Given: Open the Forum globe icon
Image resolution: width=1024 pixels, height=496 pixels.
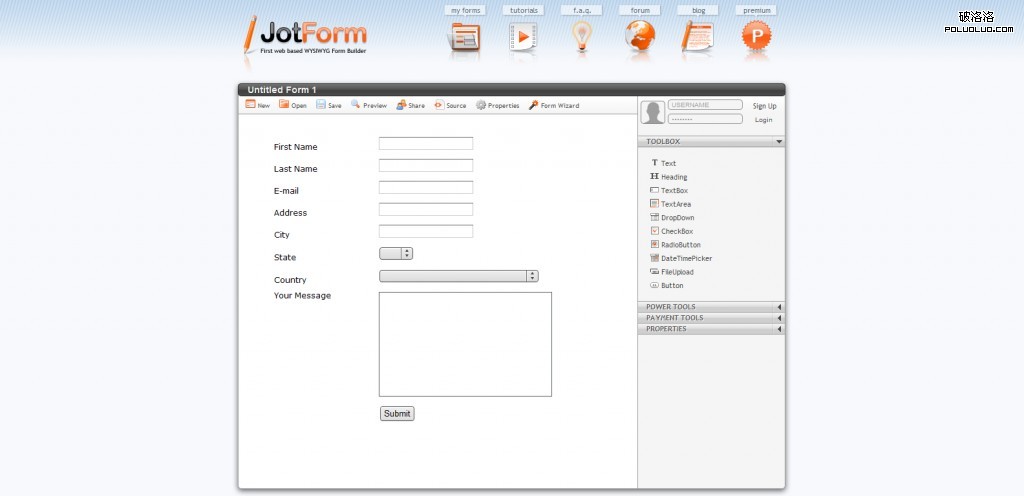Looking at the screenshot, I should 639,37.
